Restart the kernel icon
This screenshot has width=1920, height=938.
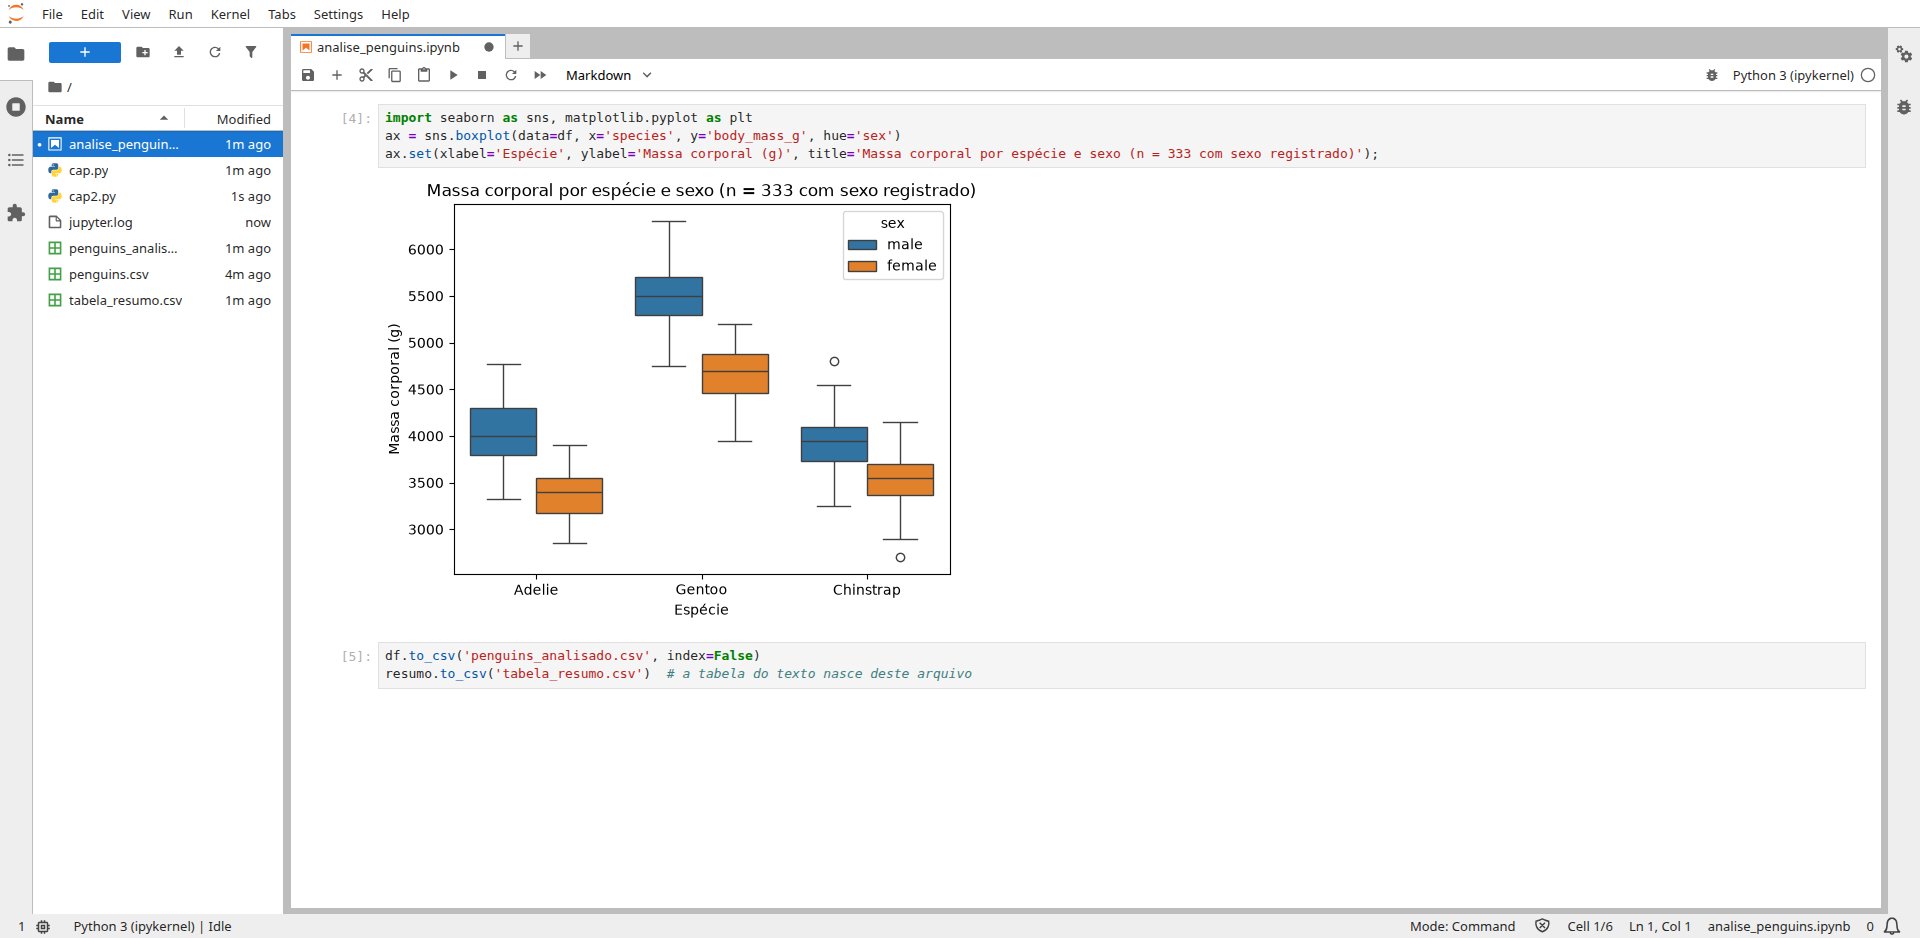511,75
